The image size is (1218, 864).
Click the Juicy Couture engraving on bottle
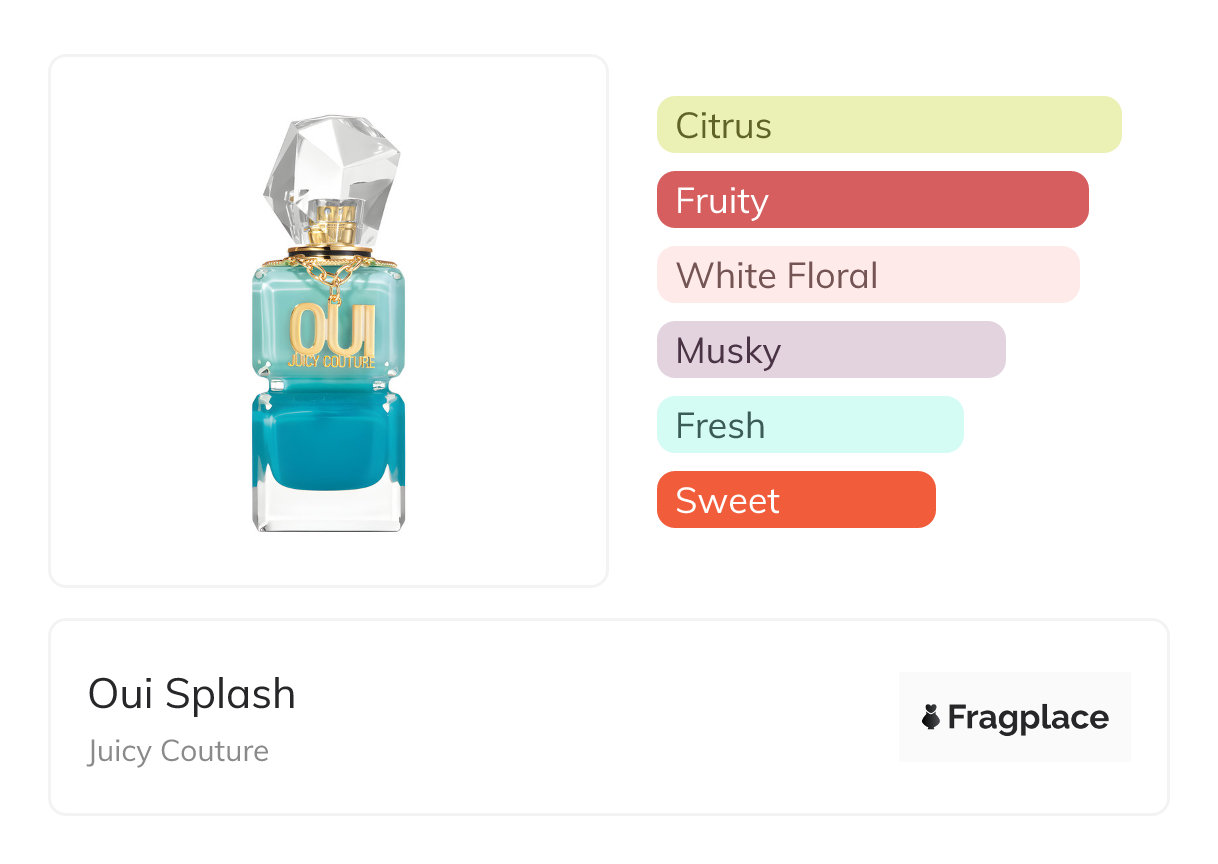click(331, 361)
